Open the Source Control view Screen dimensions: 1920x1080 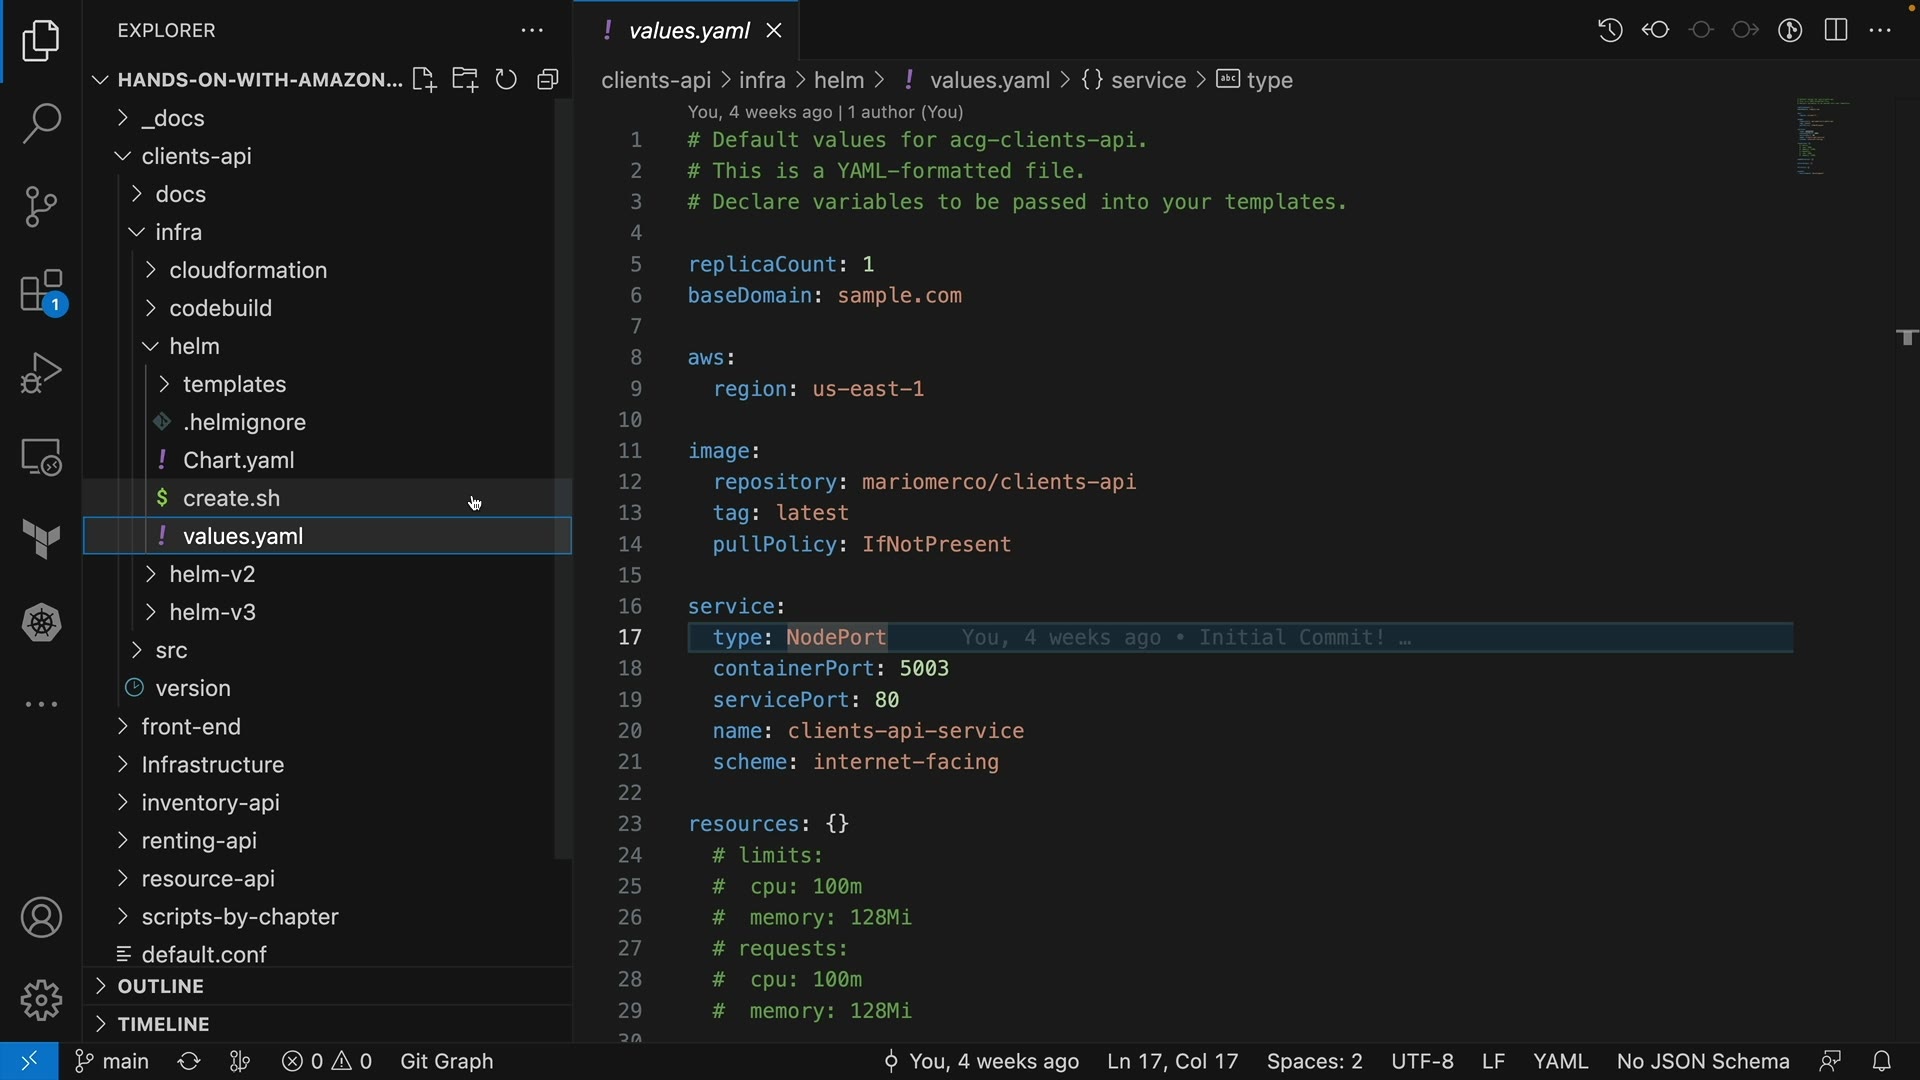[41, 207]
